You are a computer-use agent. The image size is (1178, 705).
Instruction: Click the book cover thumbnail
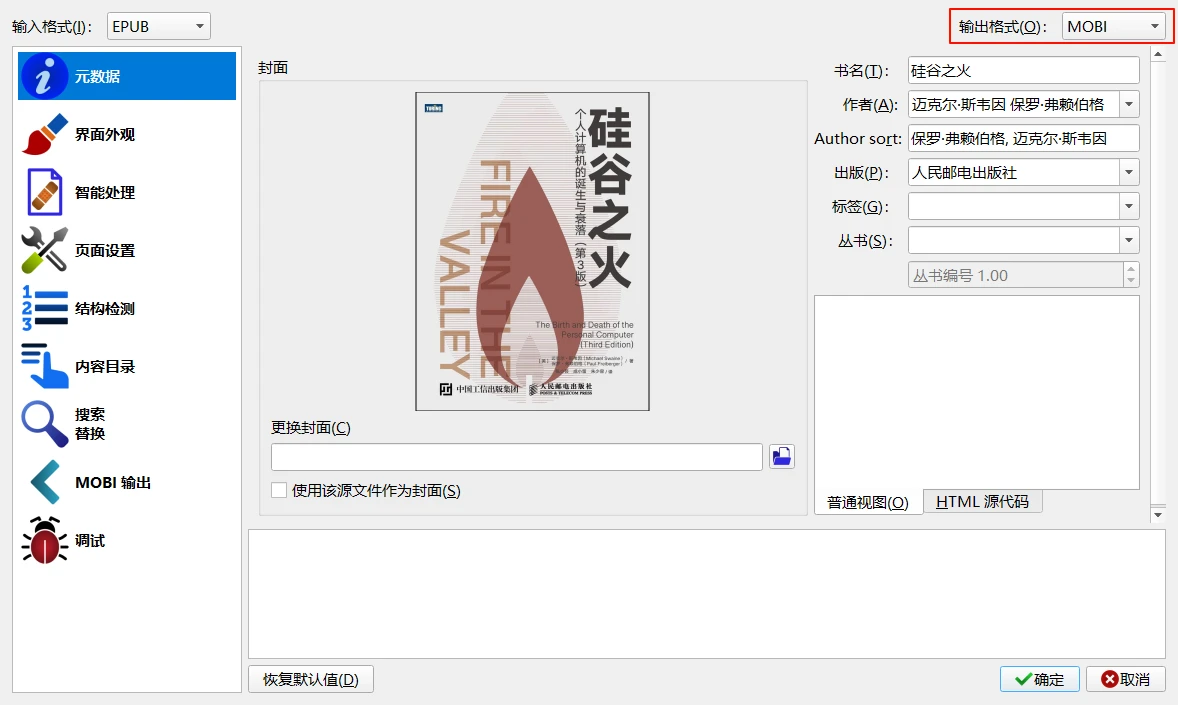532,252
